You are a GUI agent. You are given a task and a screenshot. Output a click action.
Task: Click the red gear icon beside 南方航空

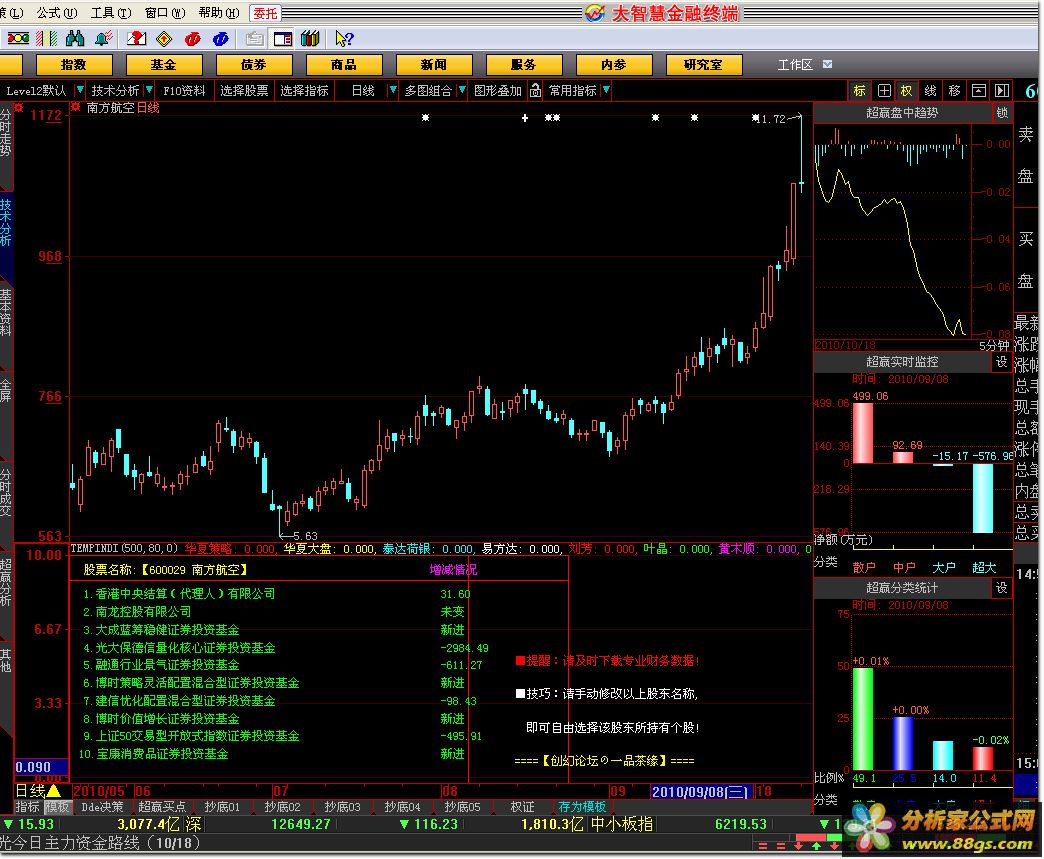[x=76, y=107]
